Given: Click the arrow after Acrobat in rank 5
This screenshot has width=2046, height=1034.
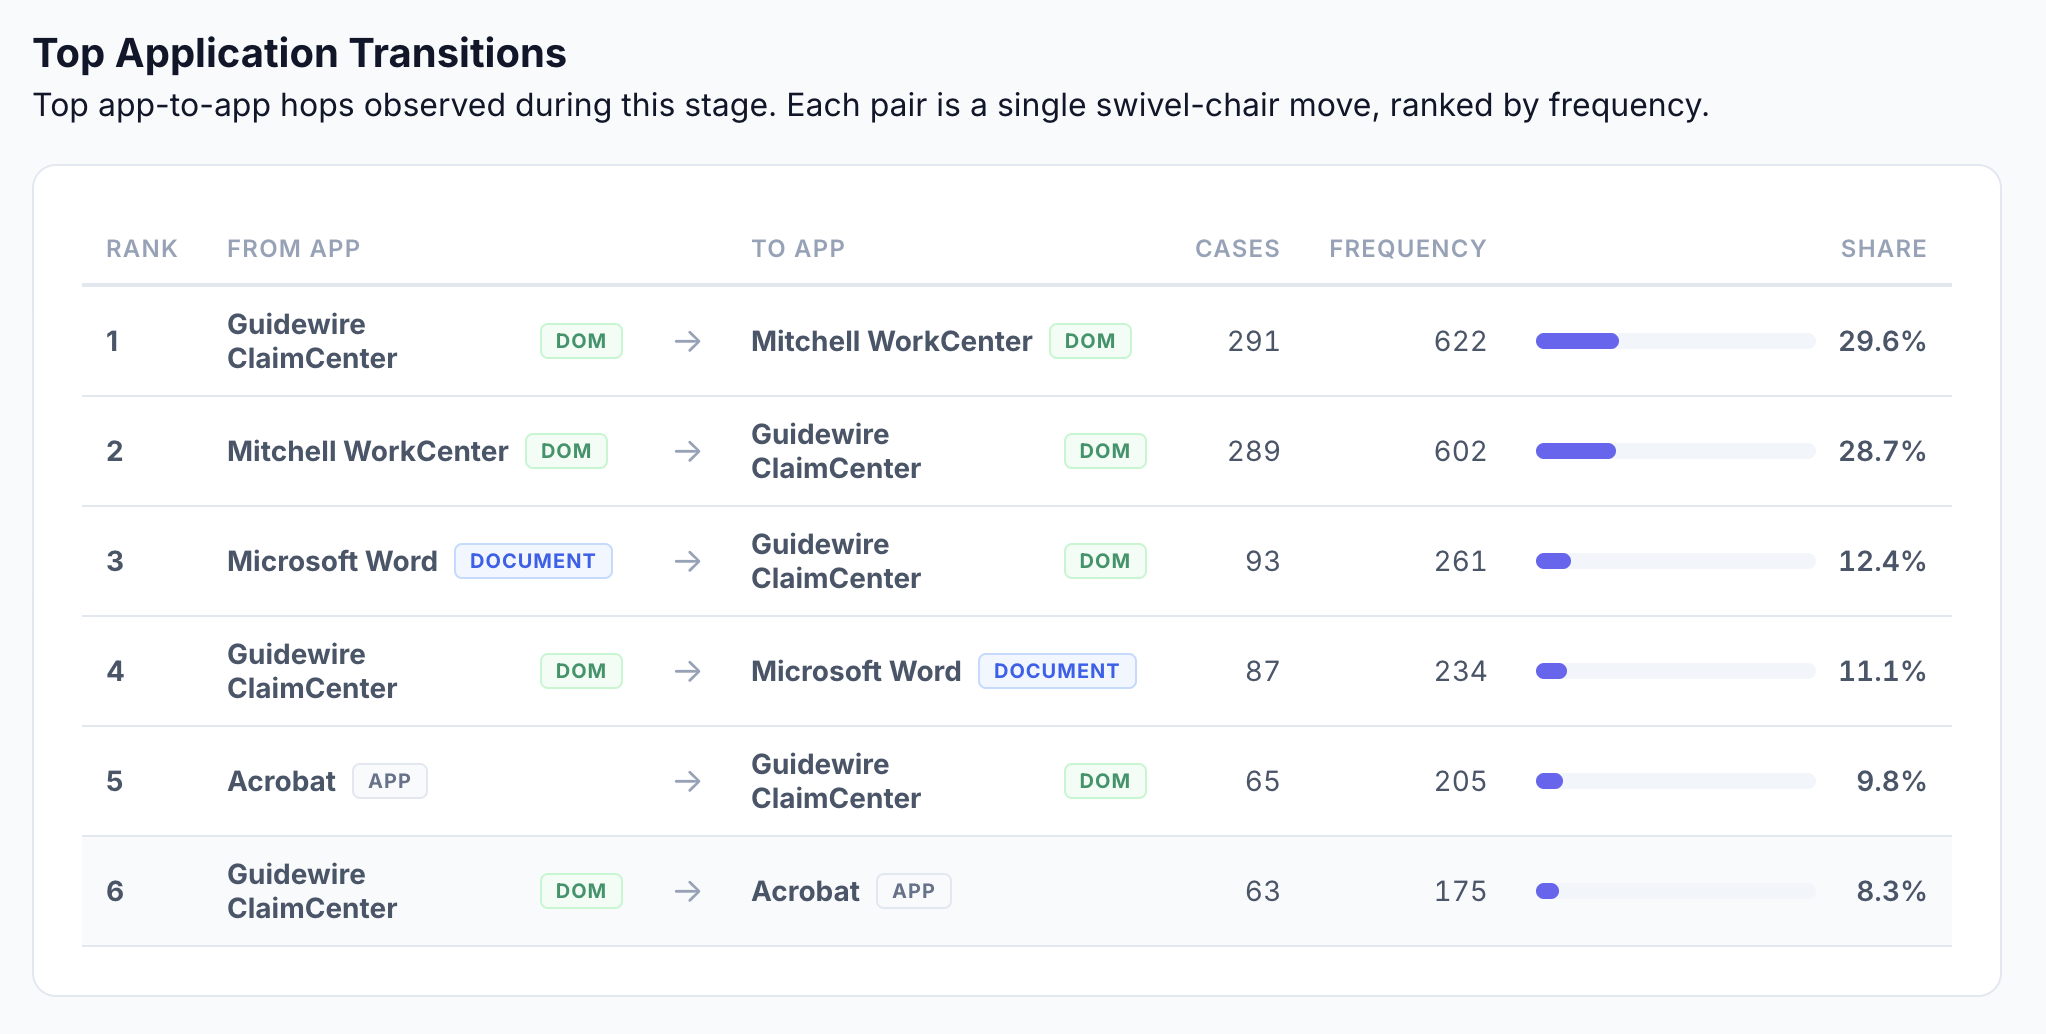Looking at the screenshot, I should pos(687,782).
